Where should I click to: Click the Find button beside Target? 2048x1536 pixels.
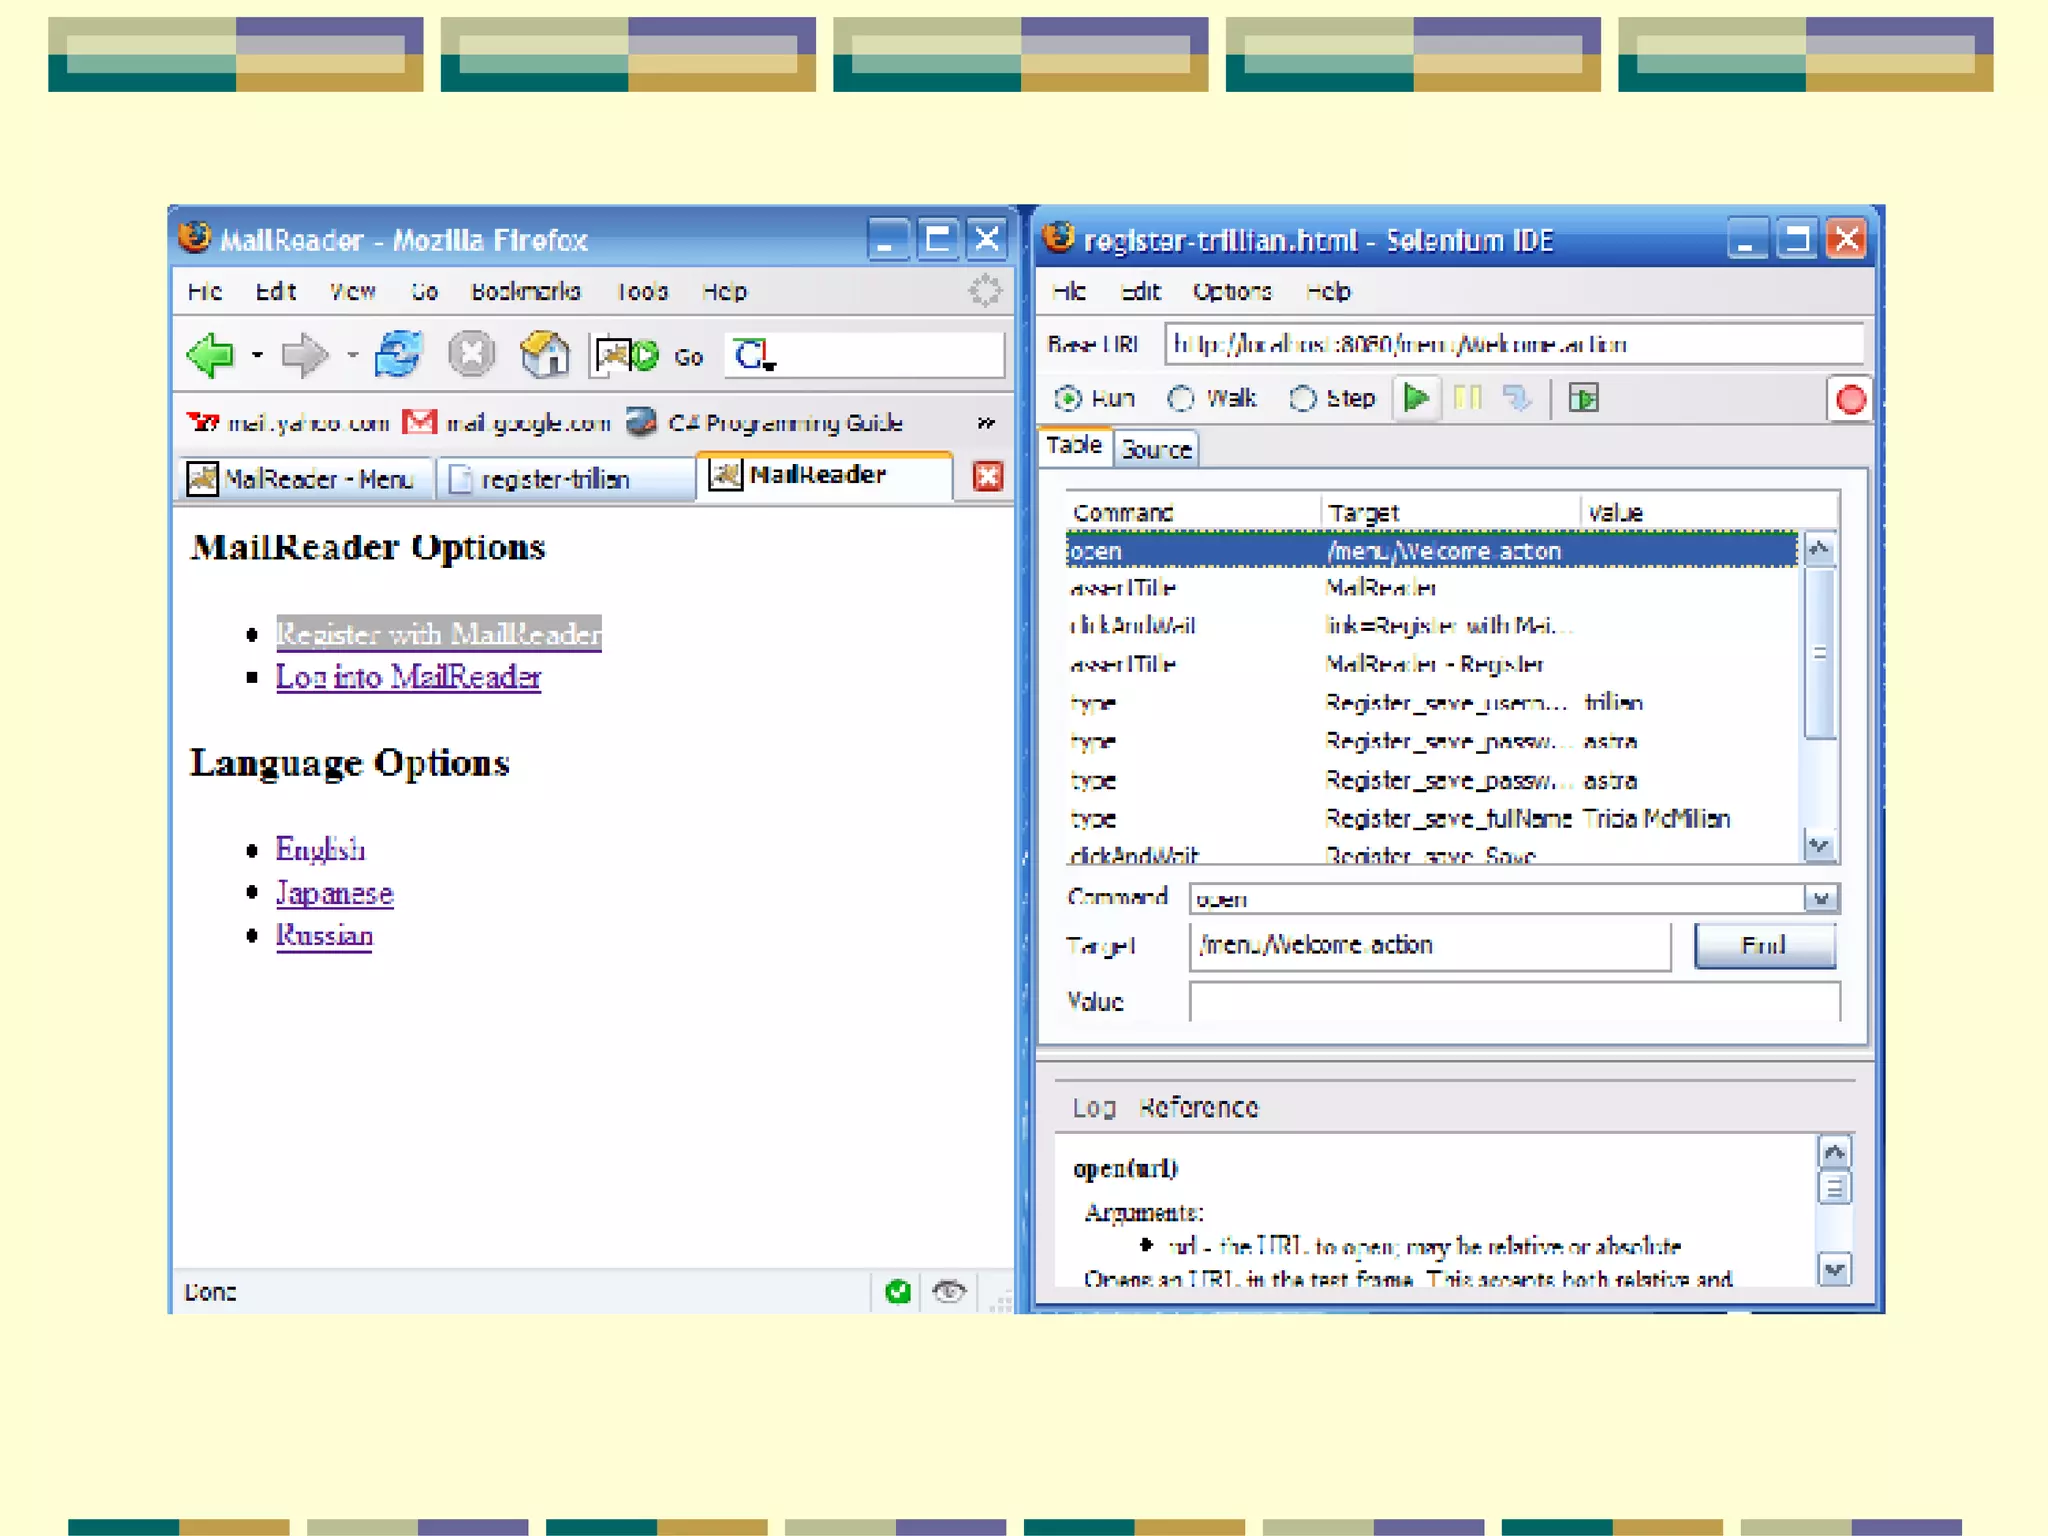point(1764,945)
